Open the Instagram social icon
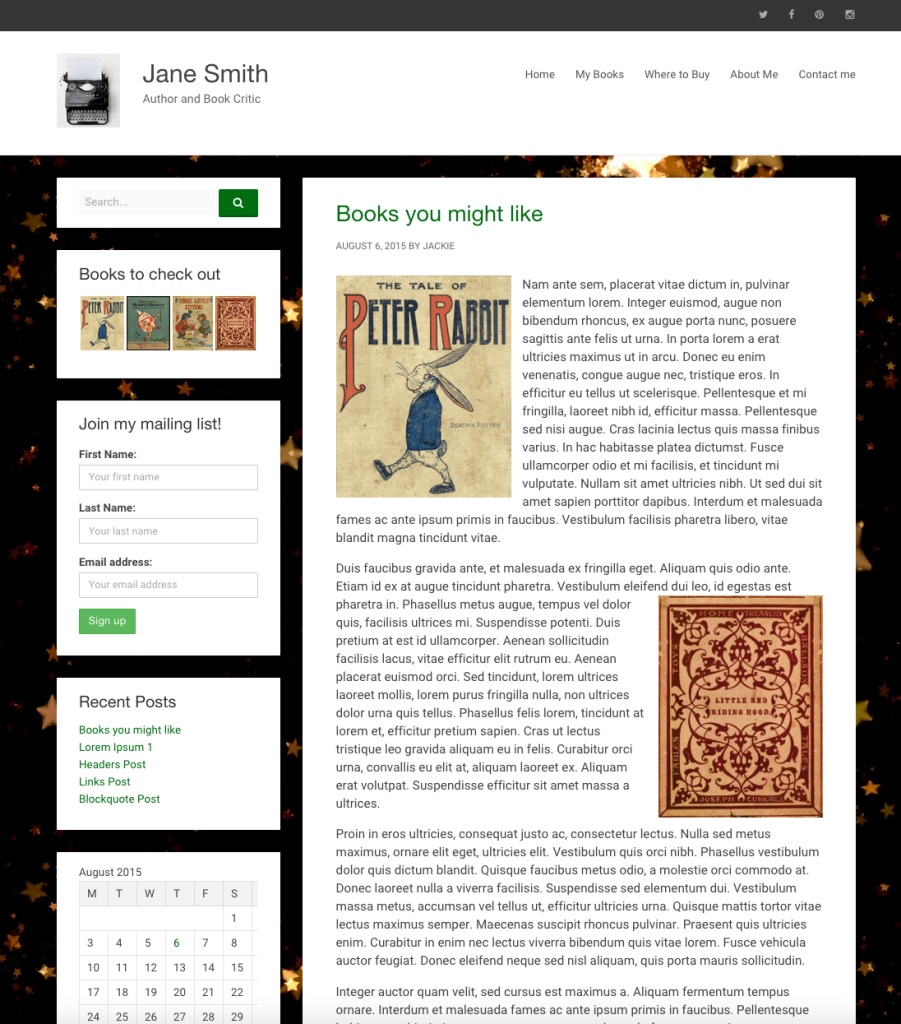The image size is (901, 1024). point(849,14)
